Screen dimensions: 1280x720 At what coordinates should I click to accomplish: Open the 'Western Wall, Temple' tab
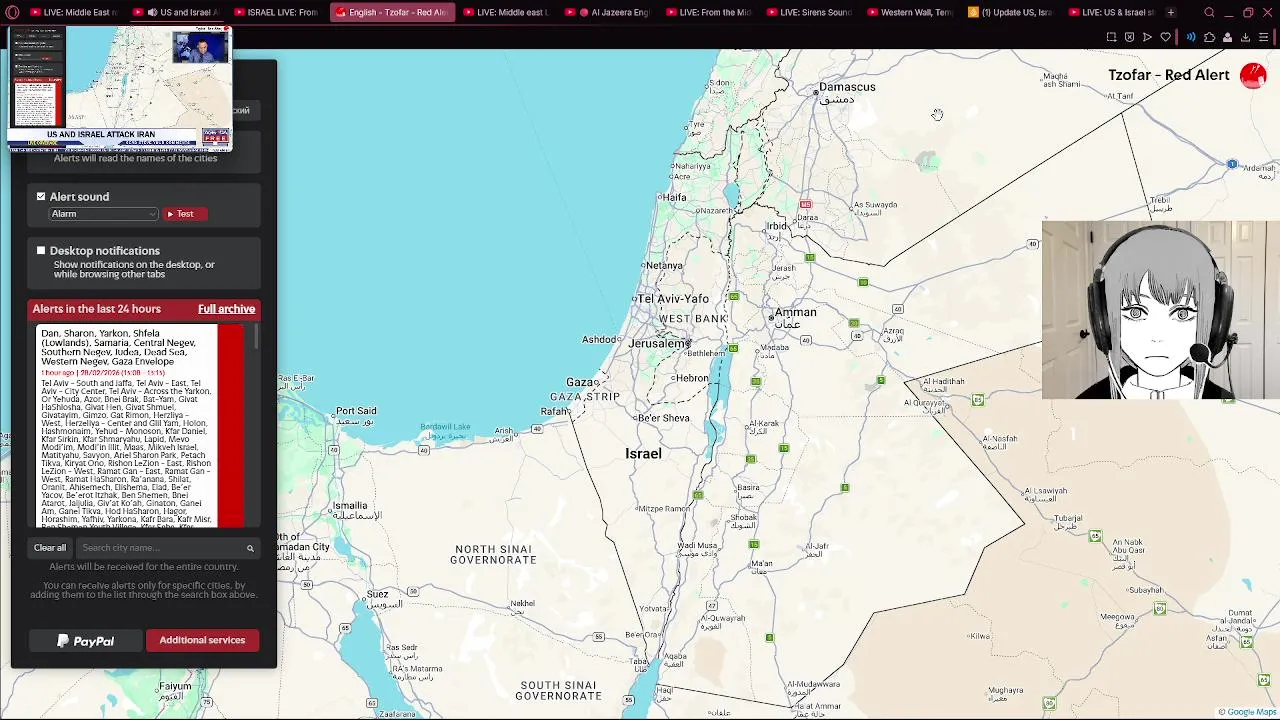[x=909, y=12]
